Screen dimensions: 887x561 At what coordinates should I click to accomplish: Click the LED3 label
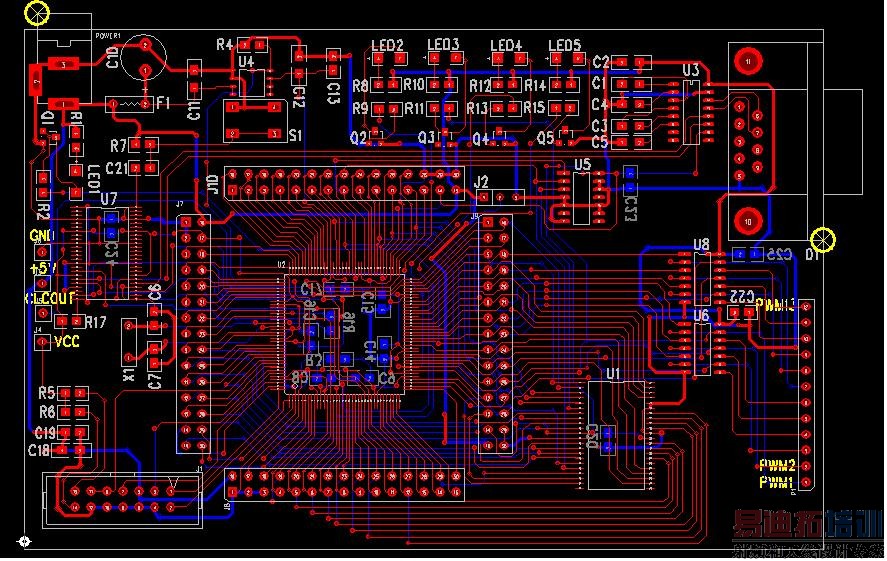[x=443, y=45]
